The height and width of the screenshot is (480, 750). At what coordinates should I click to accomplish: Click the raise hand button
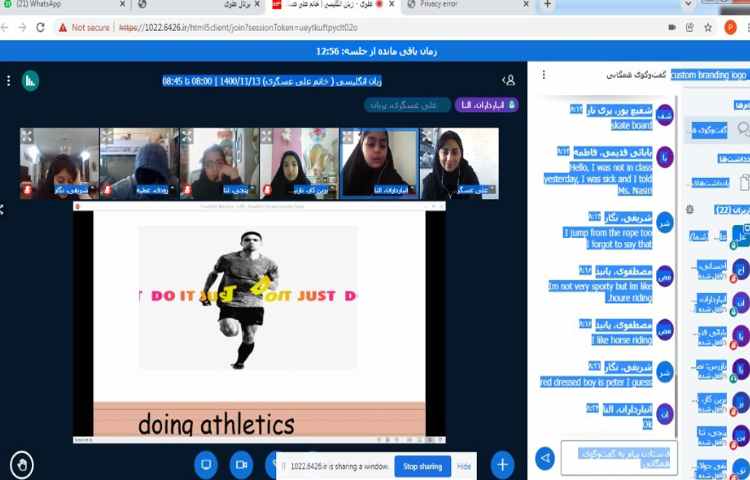click(21, 464)
